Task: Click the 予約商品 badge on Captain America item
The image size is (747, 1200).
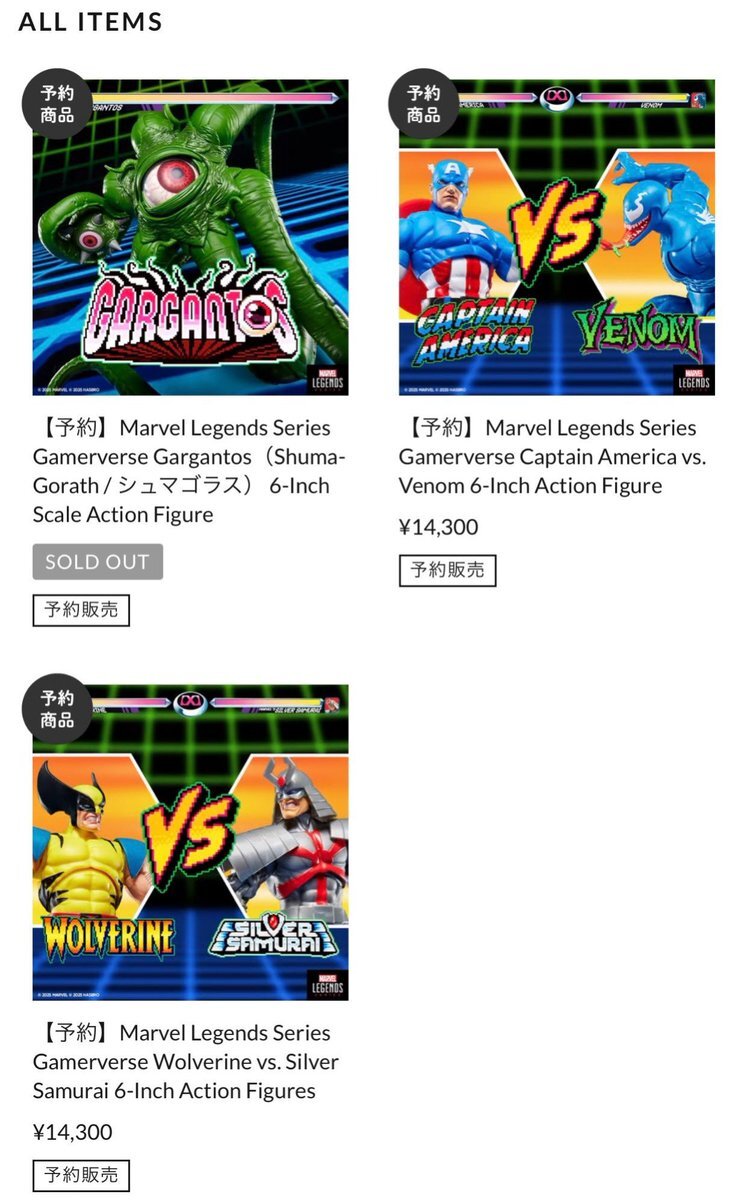Action: click(x=423, y=104)
